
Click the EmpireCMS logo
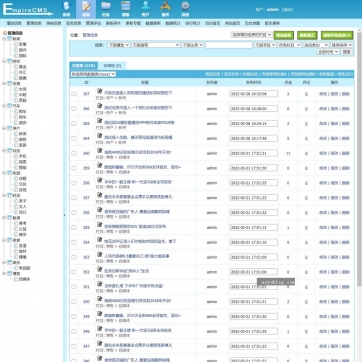coord(28,9)
